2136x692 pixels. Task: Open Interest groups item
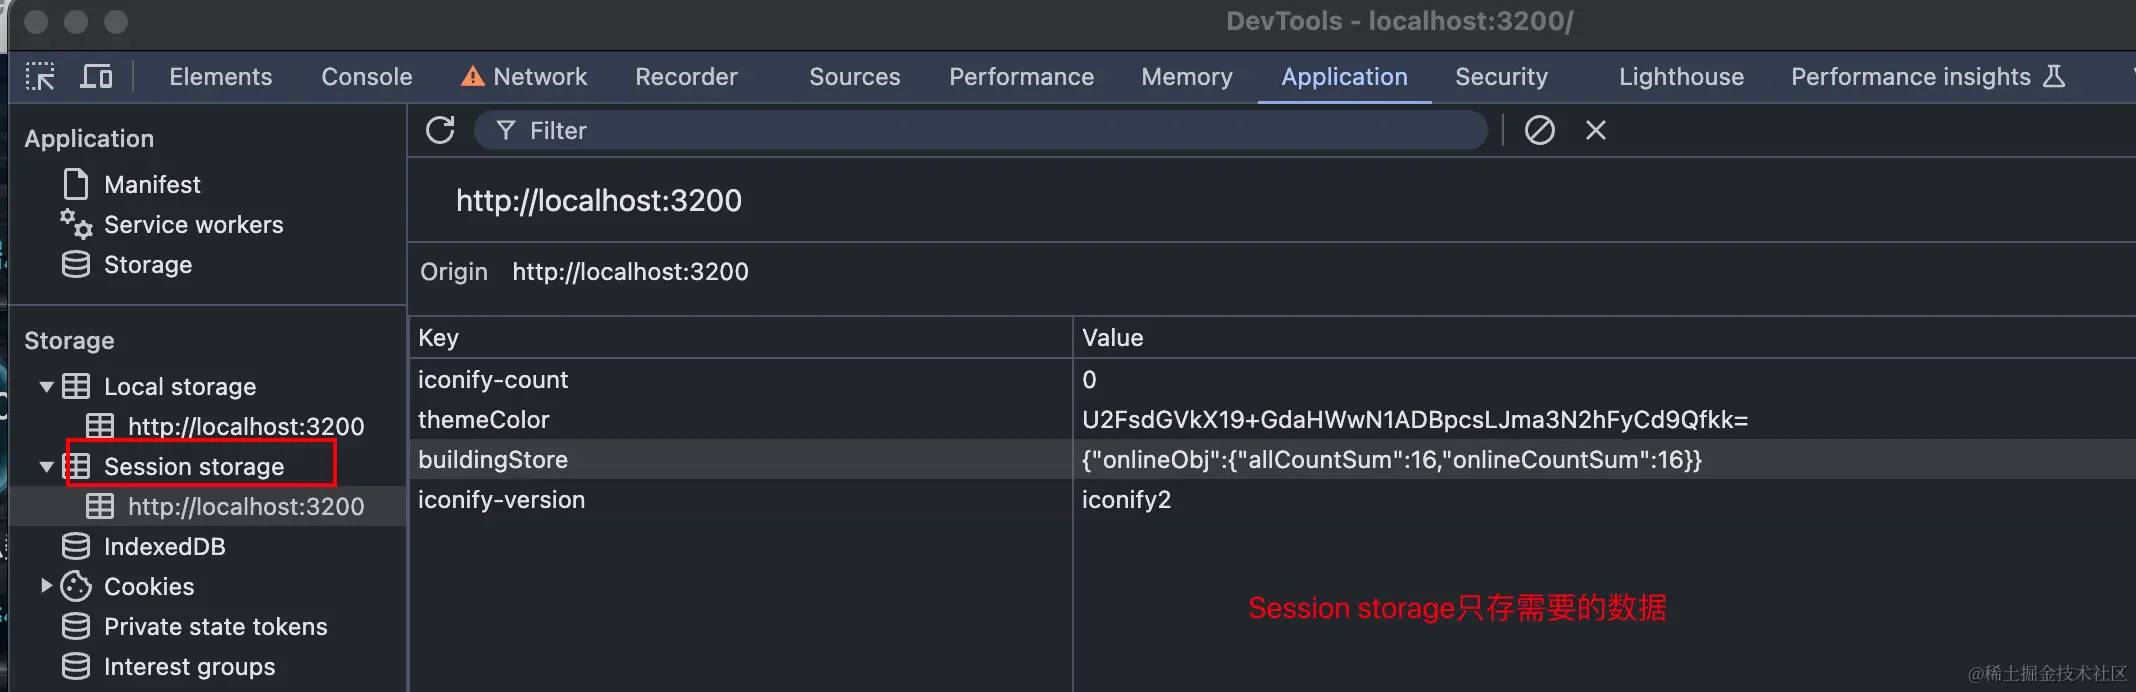(189, 667)
